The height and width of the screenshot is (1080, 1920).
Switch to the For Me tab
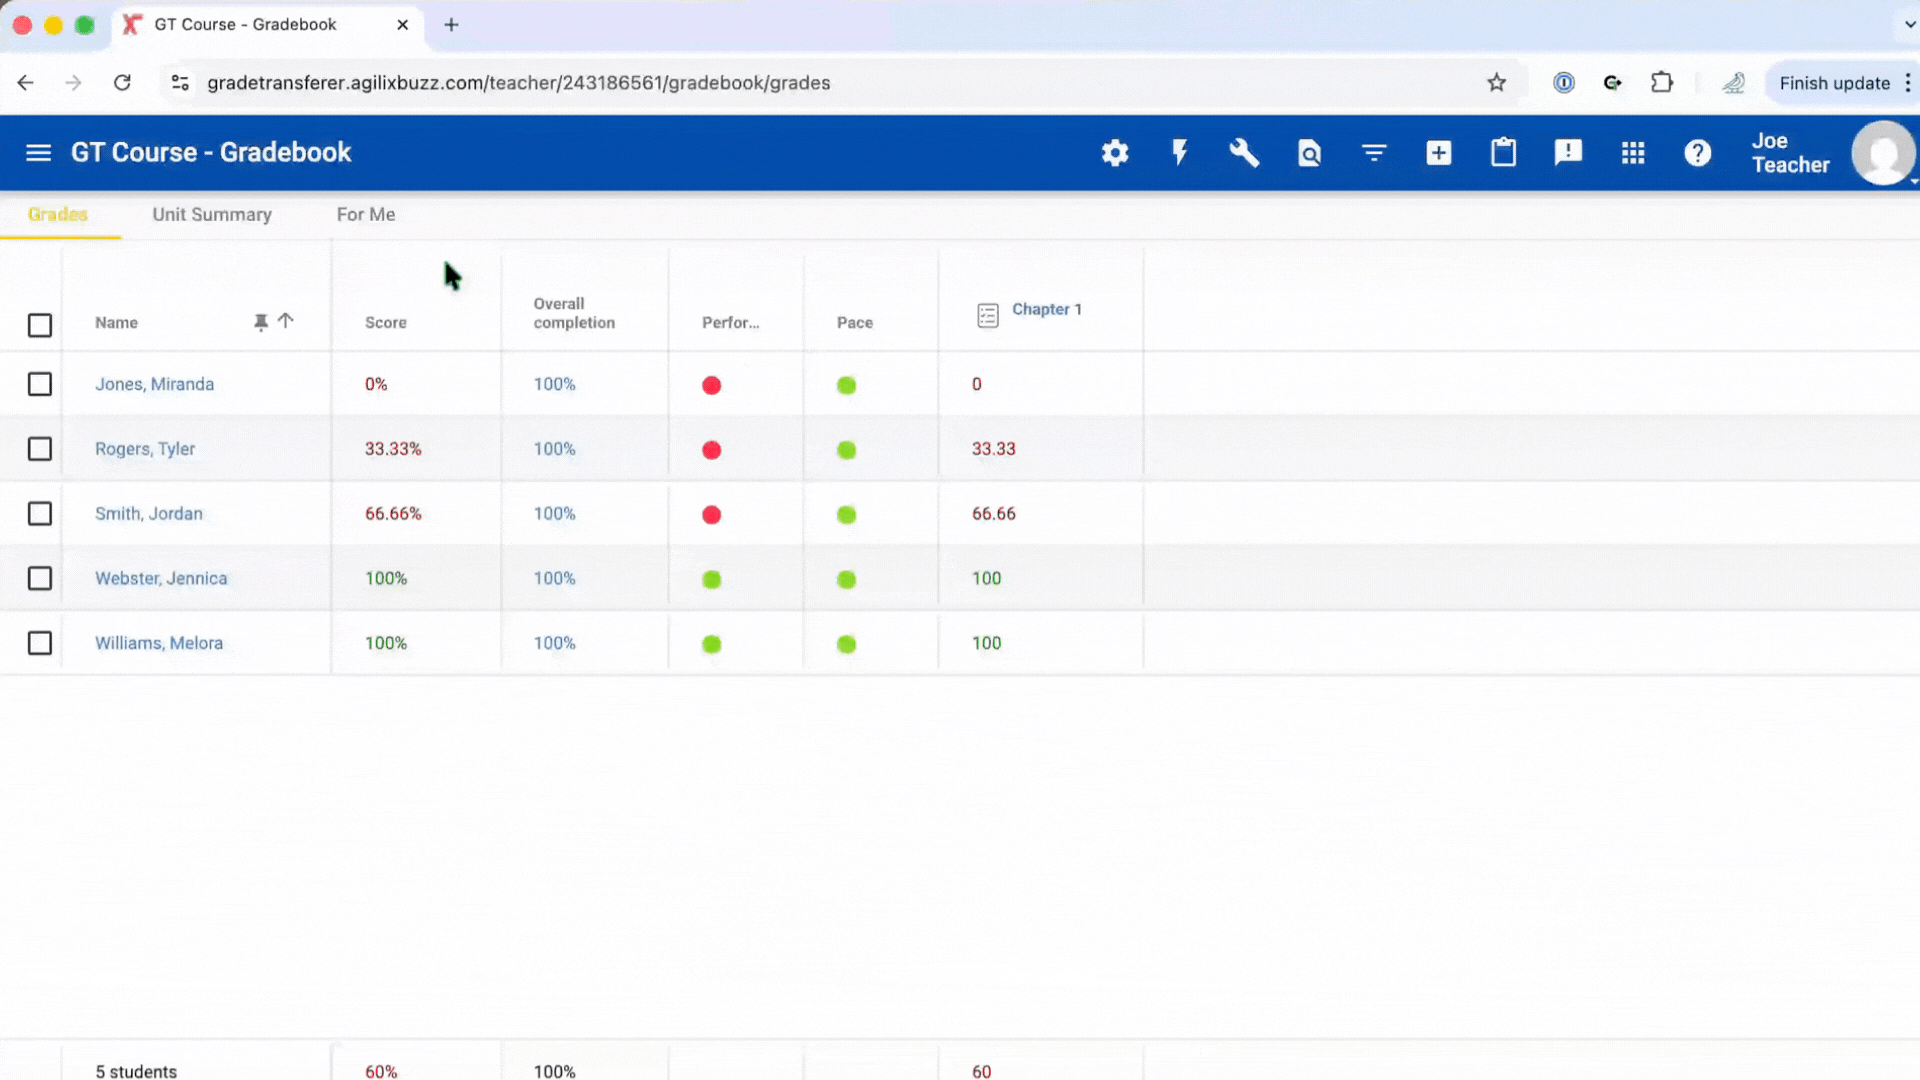(x=366, y=214)
